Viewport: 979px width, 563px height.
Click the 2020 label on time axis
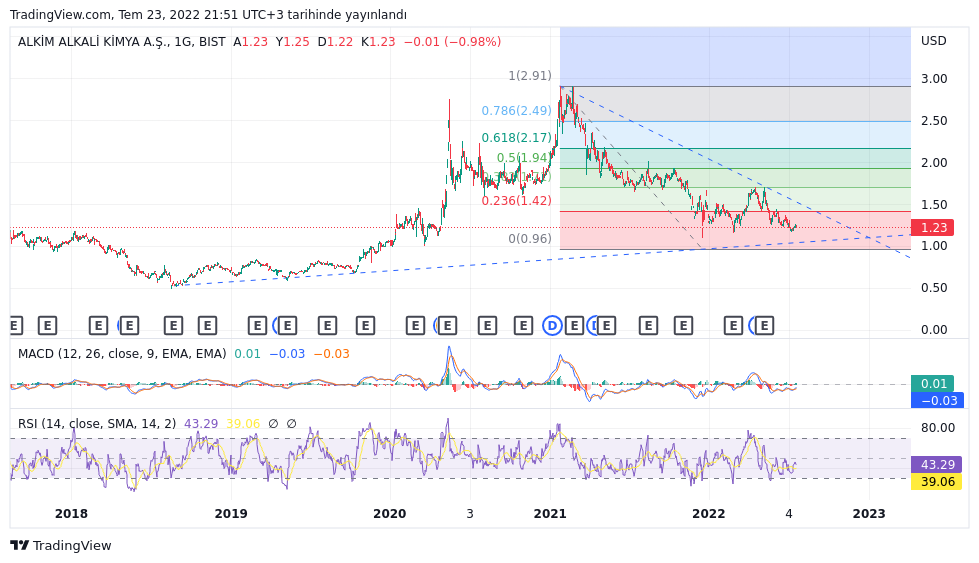point(390,514)
